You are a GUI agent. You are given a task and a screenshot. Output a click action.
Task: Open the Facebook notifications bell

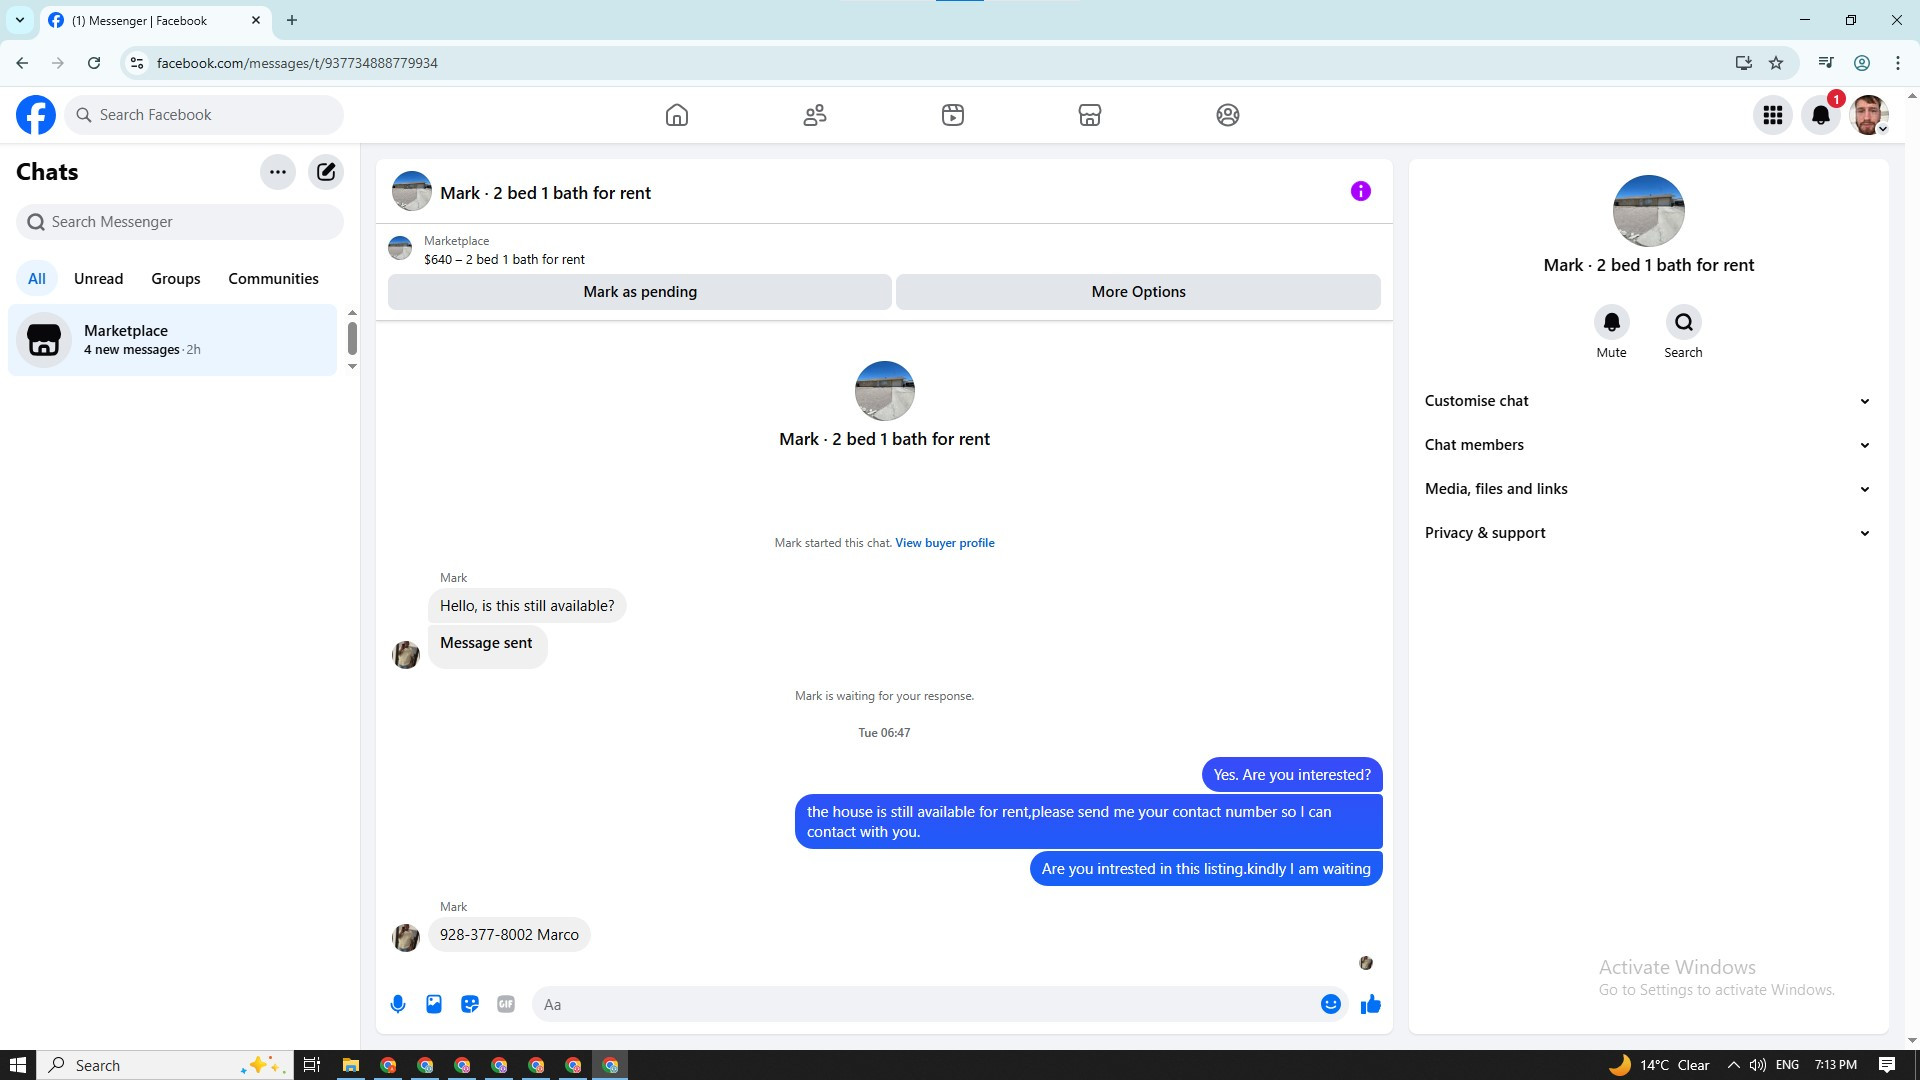pos(1820,115)
